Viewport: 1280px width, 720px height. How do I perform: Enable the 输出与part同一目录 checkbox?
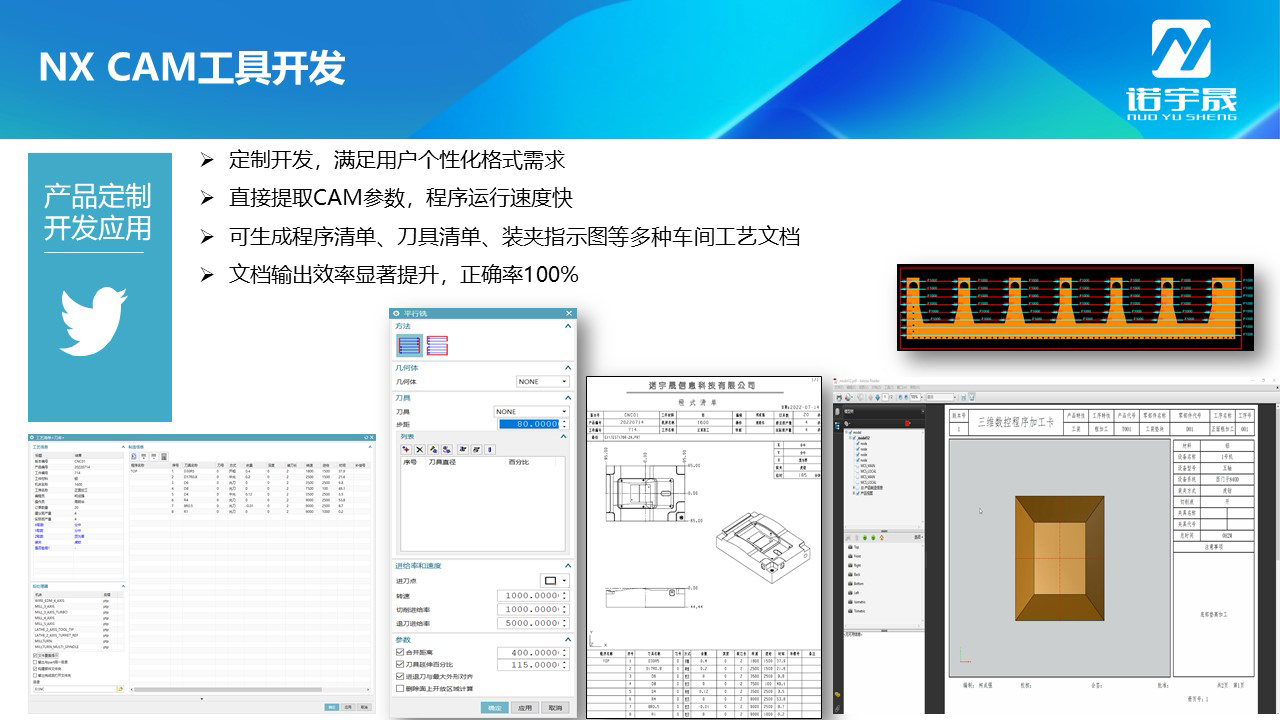pyautogui.click(x=37, y=663)
